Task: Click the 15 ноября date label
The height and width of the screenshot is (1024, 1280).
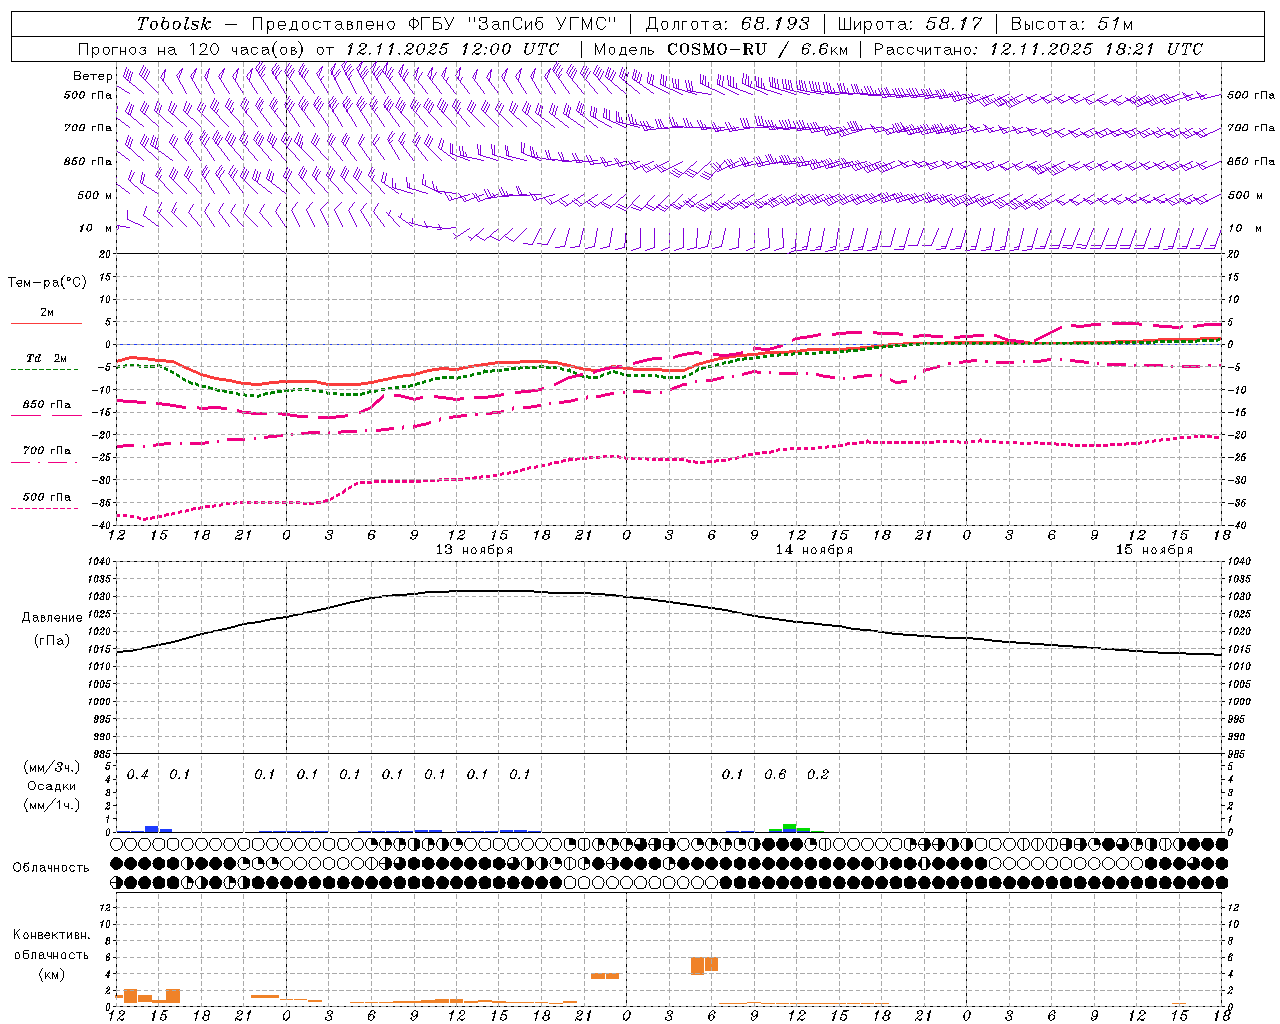Action: (1154, 550)
